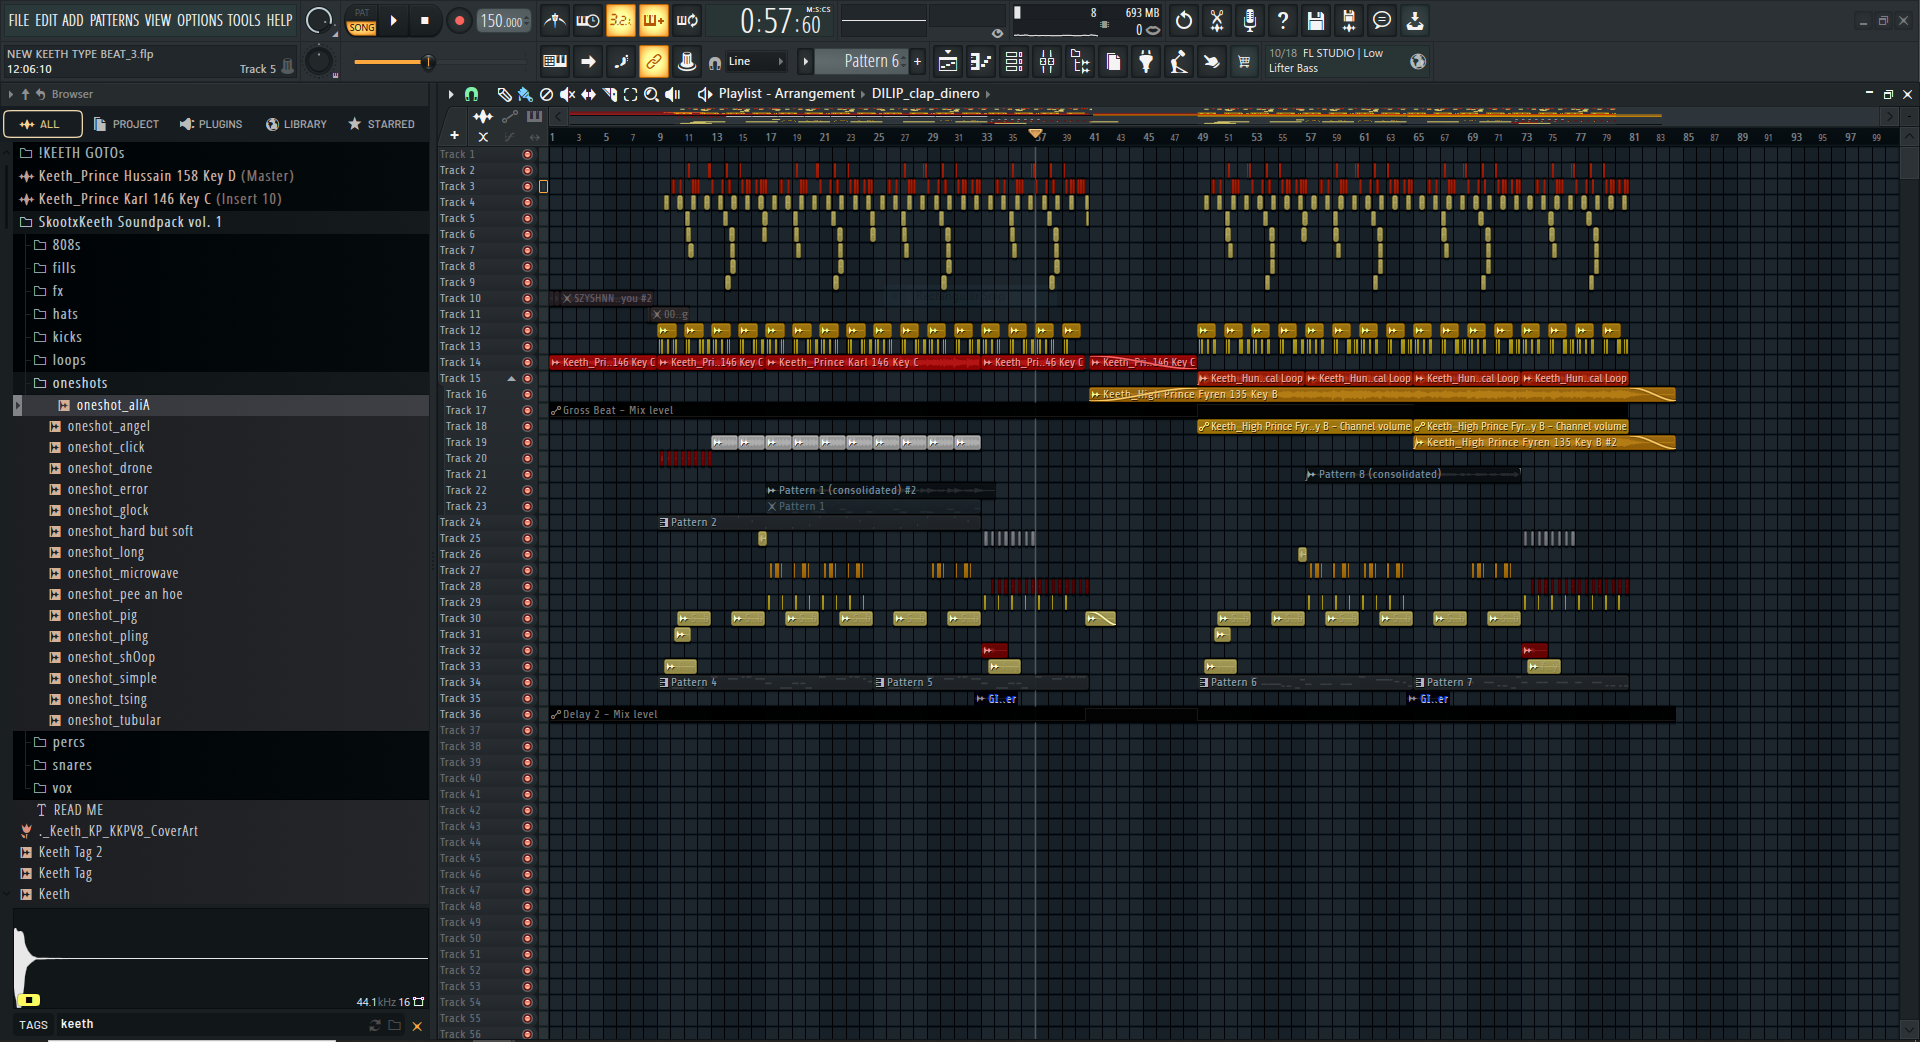Select the Slip tool in Playlist toolbar

[x=588, y=94]
